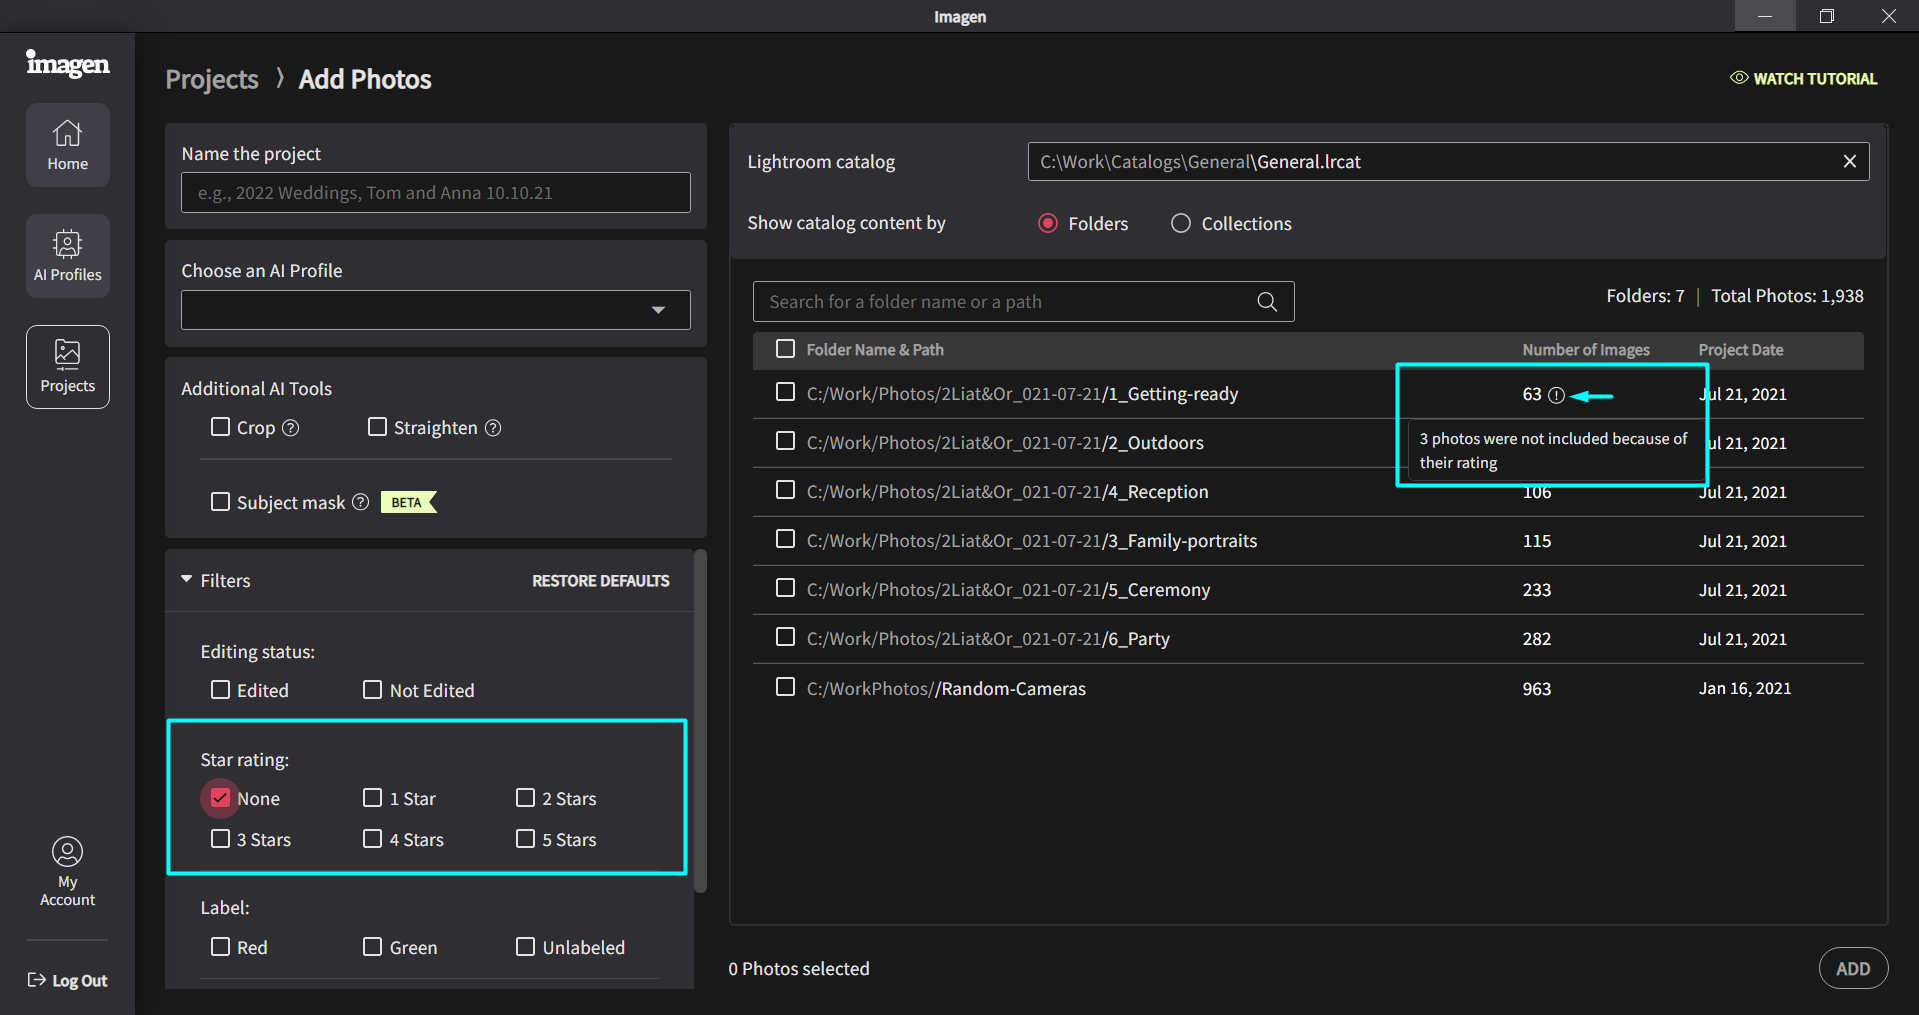Select the 1_Getting-ready folder checkbox
This screenshot has width=1919, height=1015.
point(786,392)
